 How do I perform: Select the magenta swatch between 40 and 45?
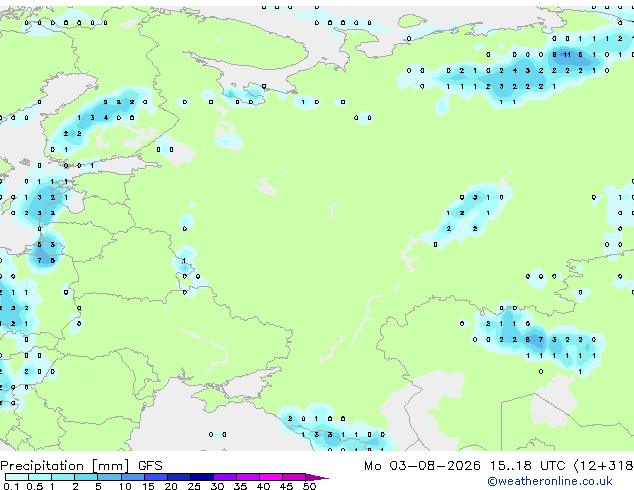click(271, 477)
